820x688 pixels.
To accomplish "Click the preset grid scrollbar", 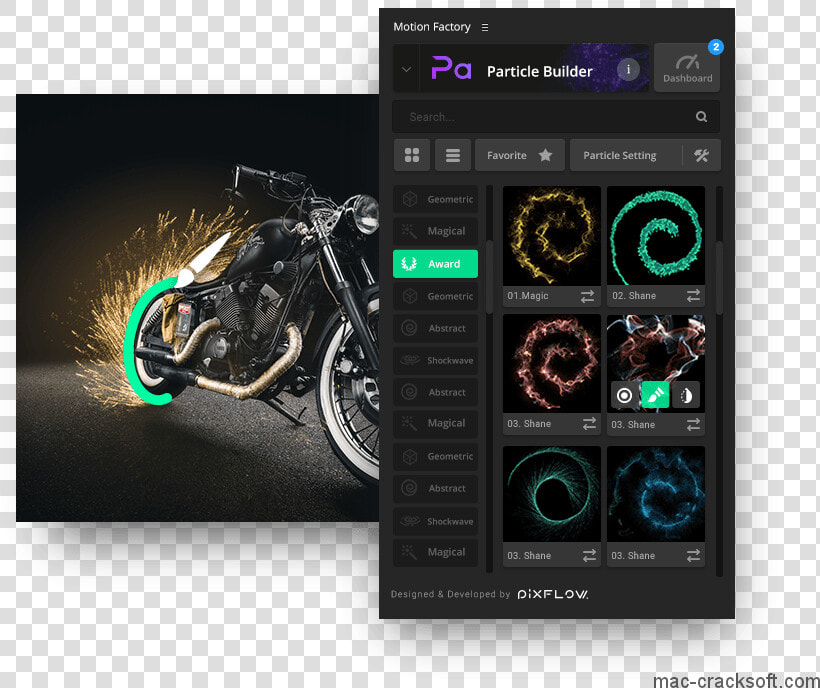I will 720,277.
